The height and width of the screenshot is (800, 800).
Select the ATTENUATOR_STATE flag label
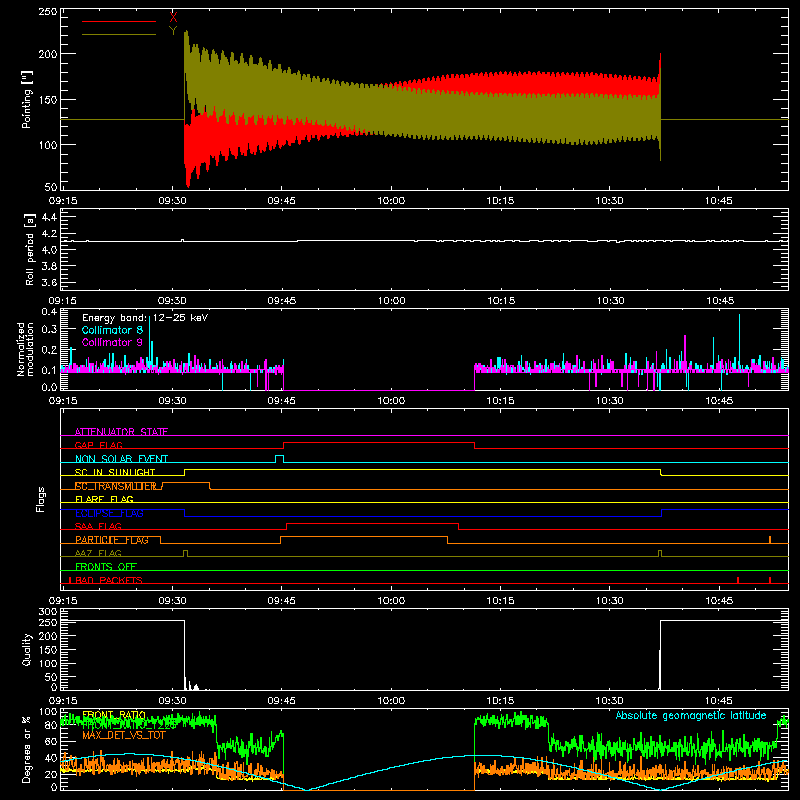click(121, 432)
